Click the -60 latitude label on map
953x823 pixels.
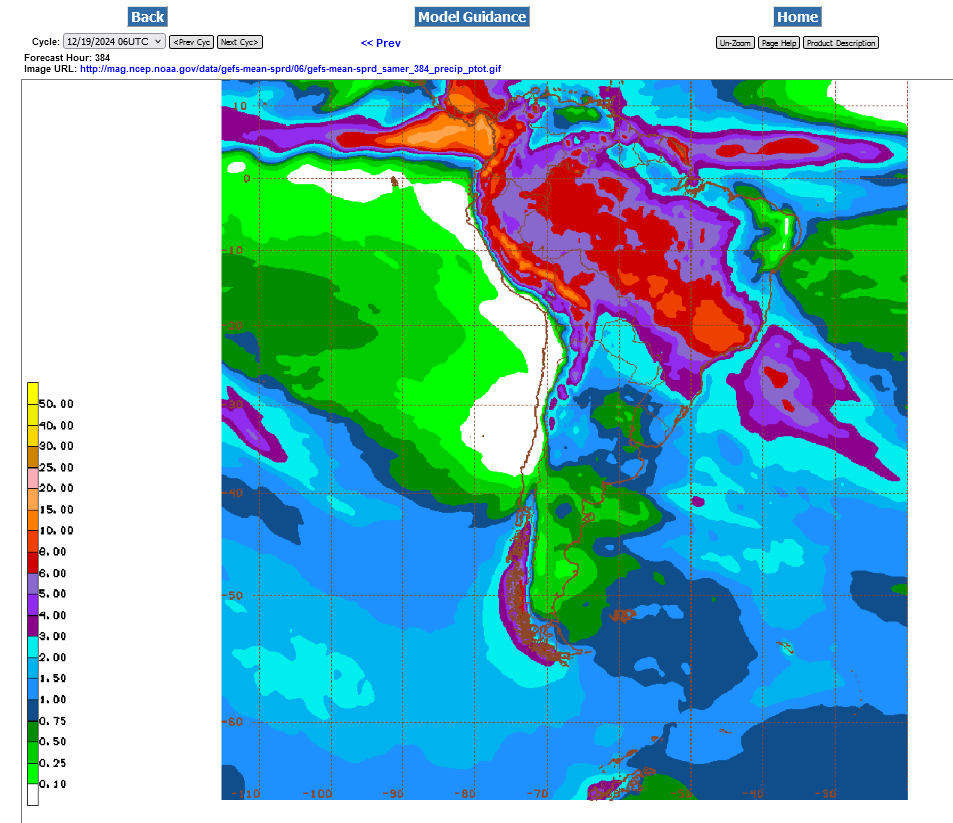pos(232,721)
